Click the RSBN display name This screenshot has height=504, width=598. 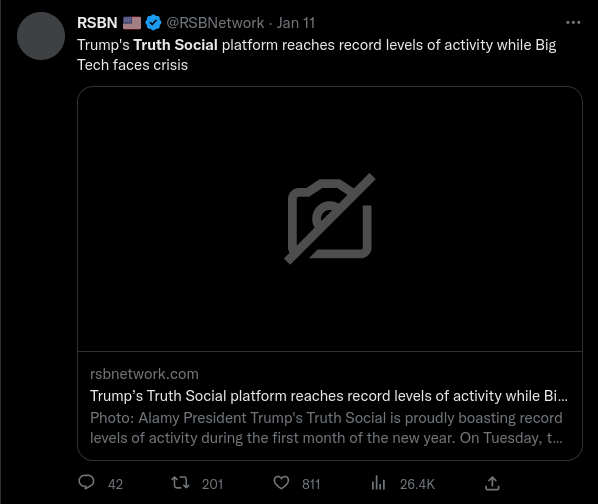[x=97, y=23]
